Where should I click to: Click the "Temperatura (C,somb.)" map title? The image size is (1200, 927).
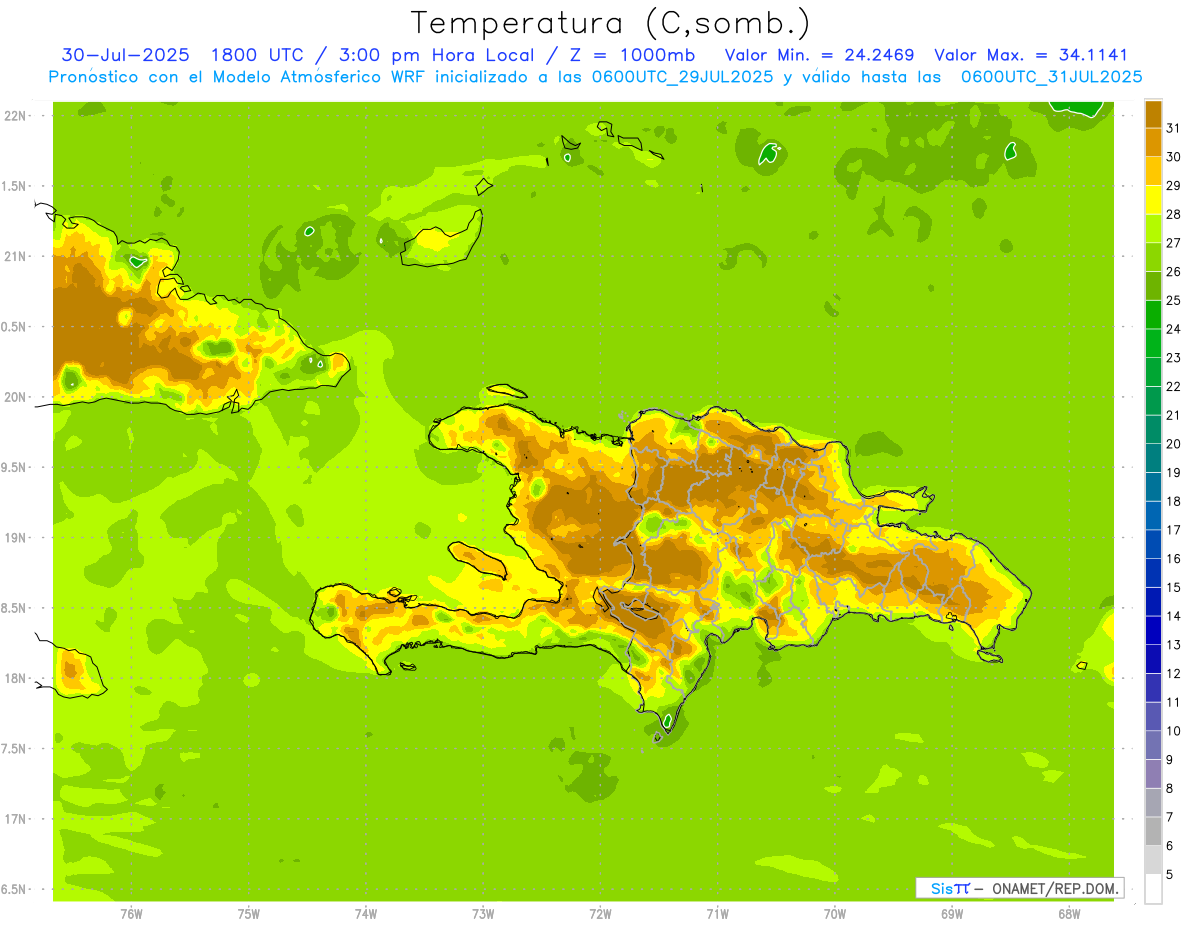pos(610,23)
